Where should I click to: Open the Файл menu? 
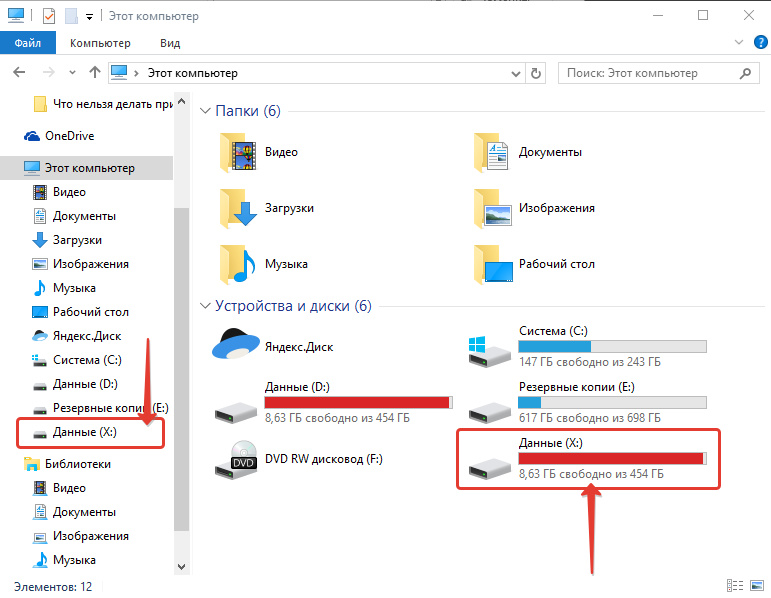click(x=28, y=43)
